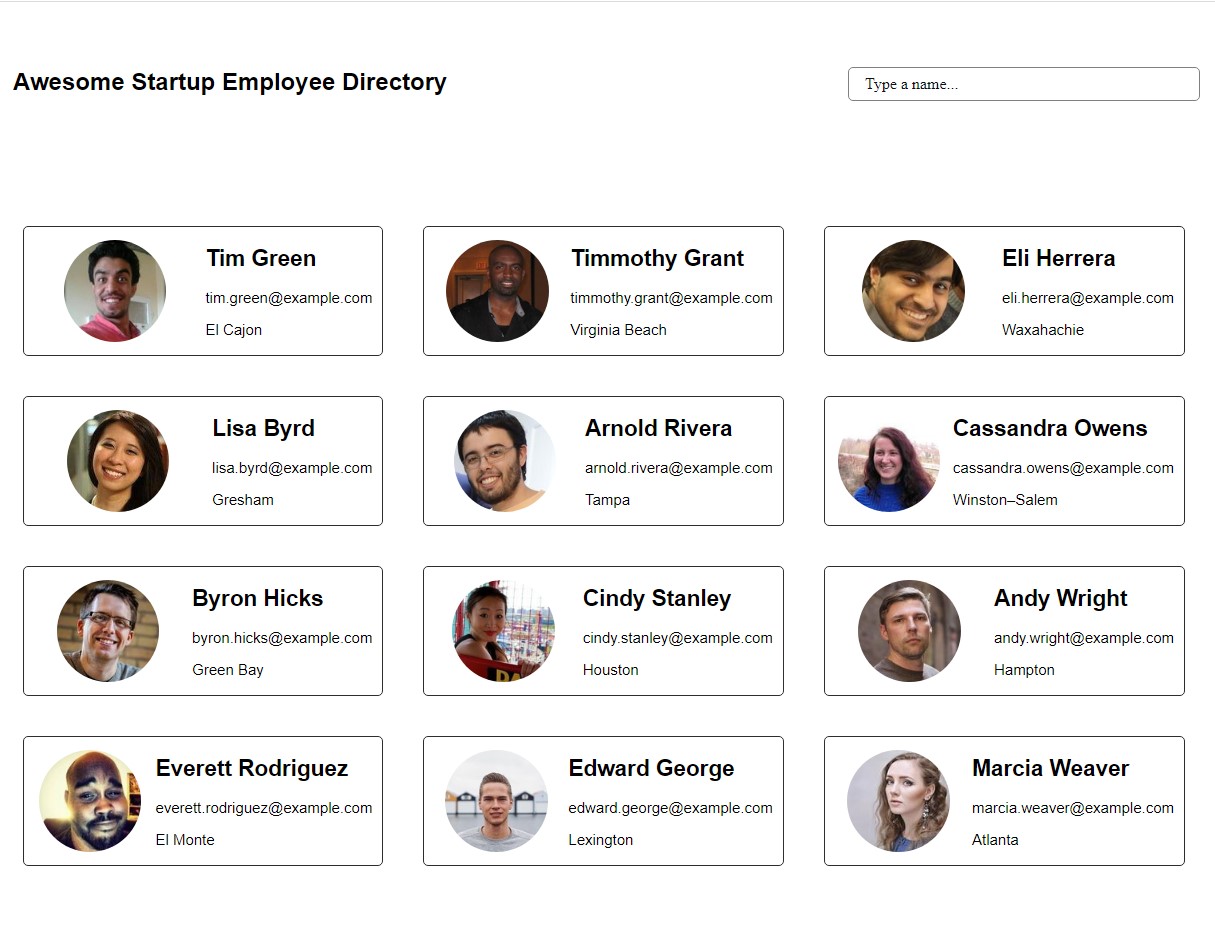Open Tim Green's profile photo
The height and width of the screenshot is (931, 1215).
click(x=115, y=291)
